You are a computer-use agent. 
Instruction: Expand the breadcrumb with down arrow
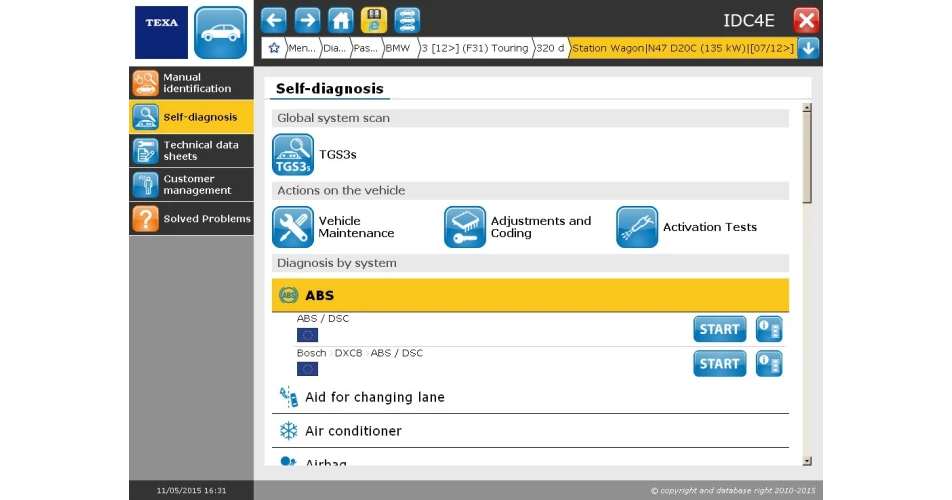[x=808, y=48]
